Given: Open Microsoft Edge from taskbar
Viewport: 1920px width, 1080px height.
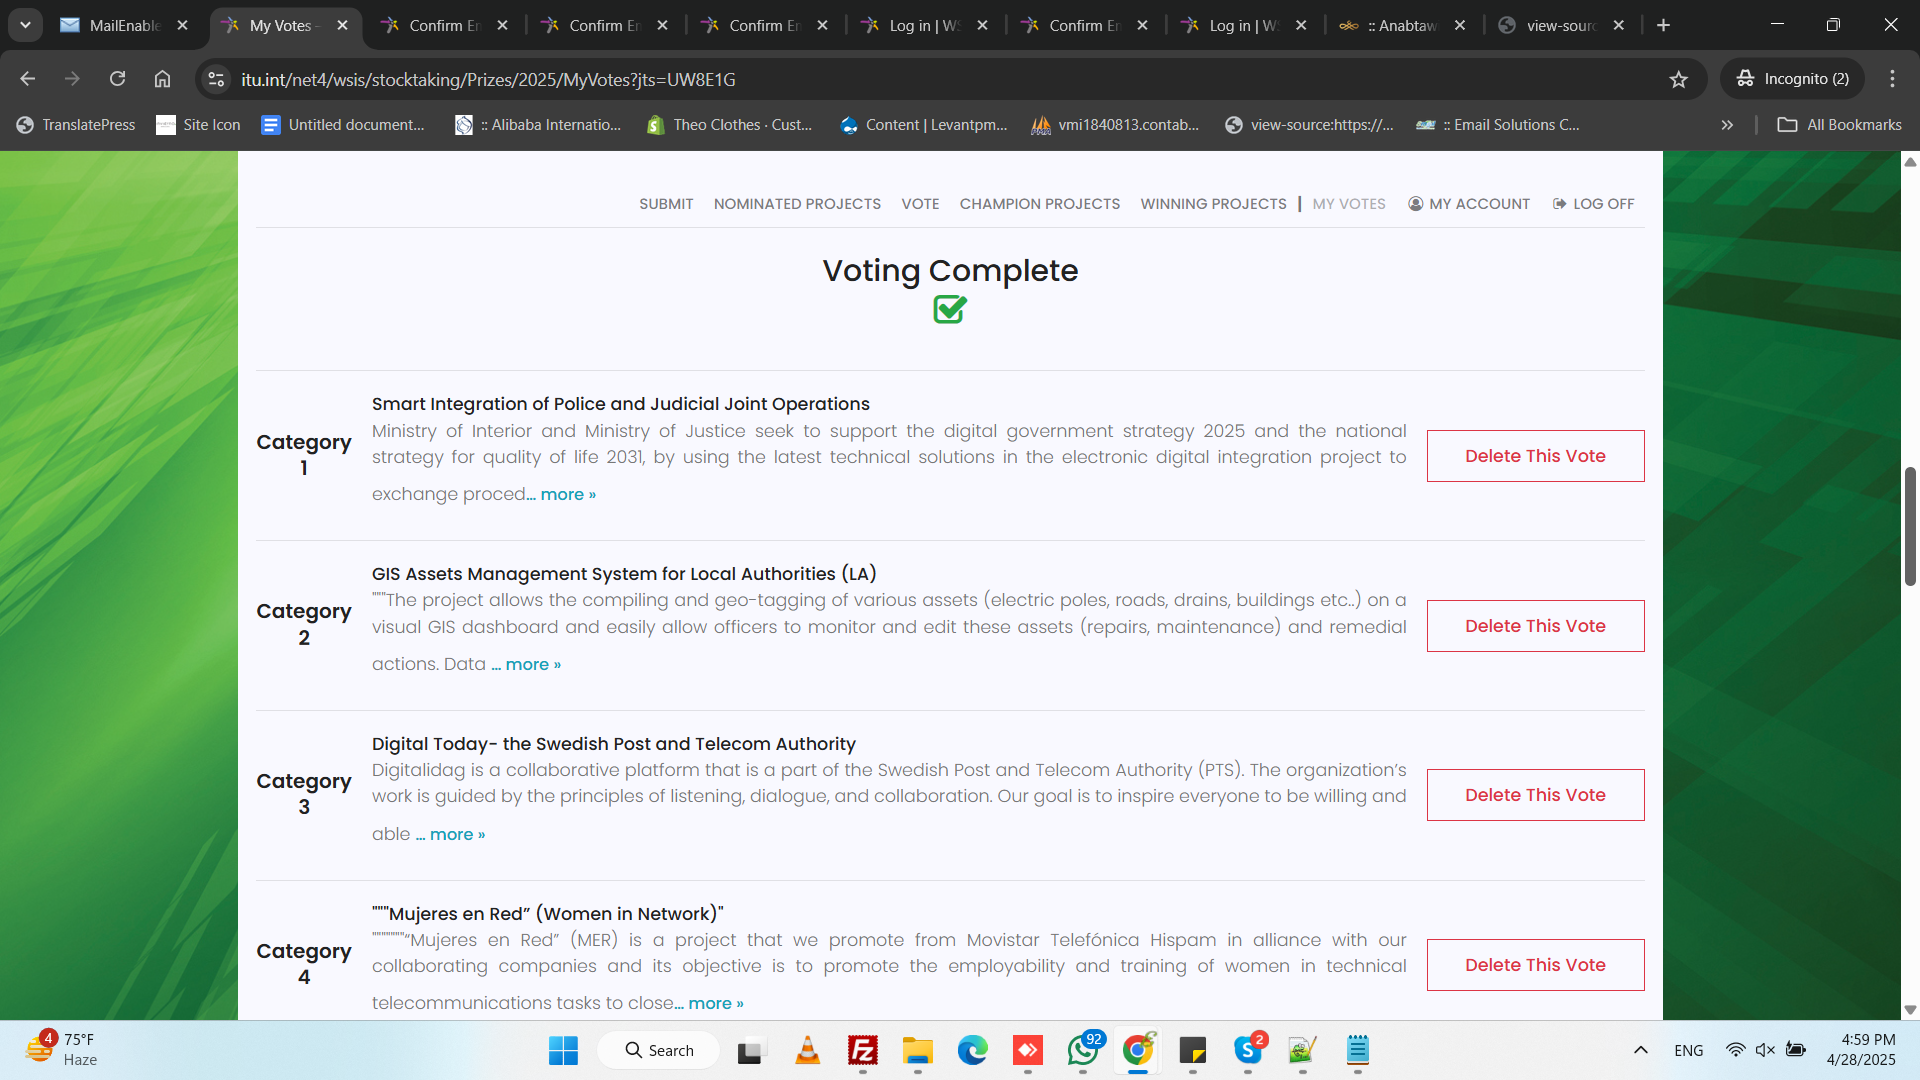Looking at the screenshot, I should [x=972, y=1050].
